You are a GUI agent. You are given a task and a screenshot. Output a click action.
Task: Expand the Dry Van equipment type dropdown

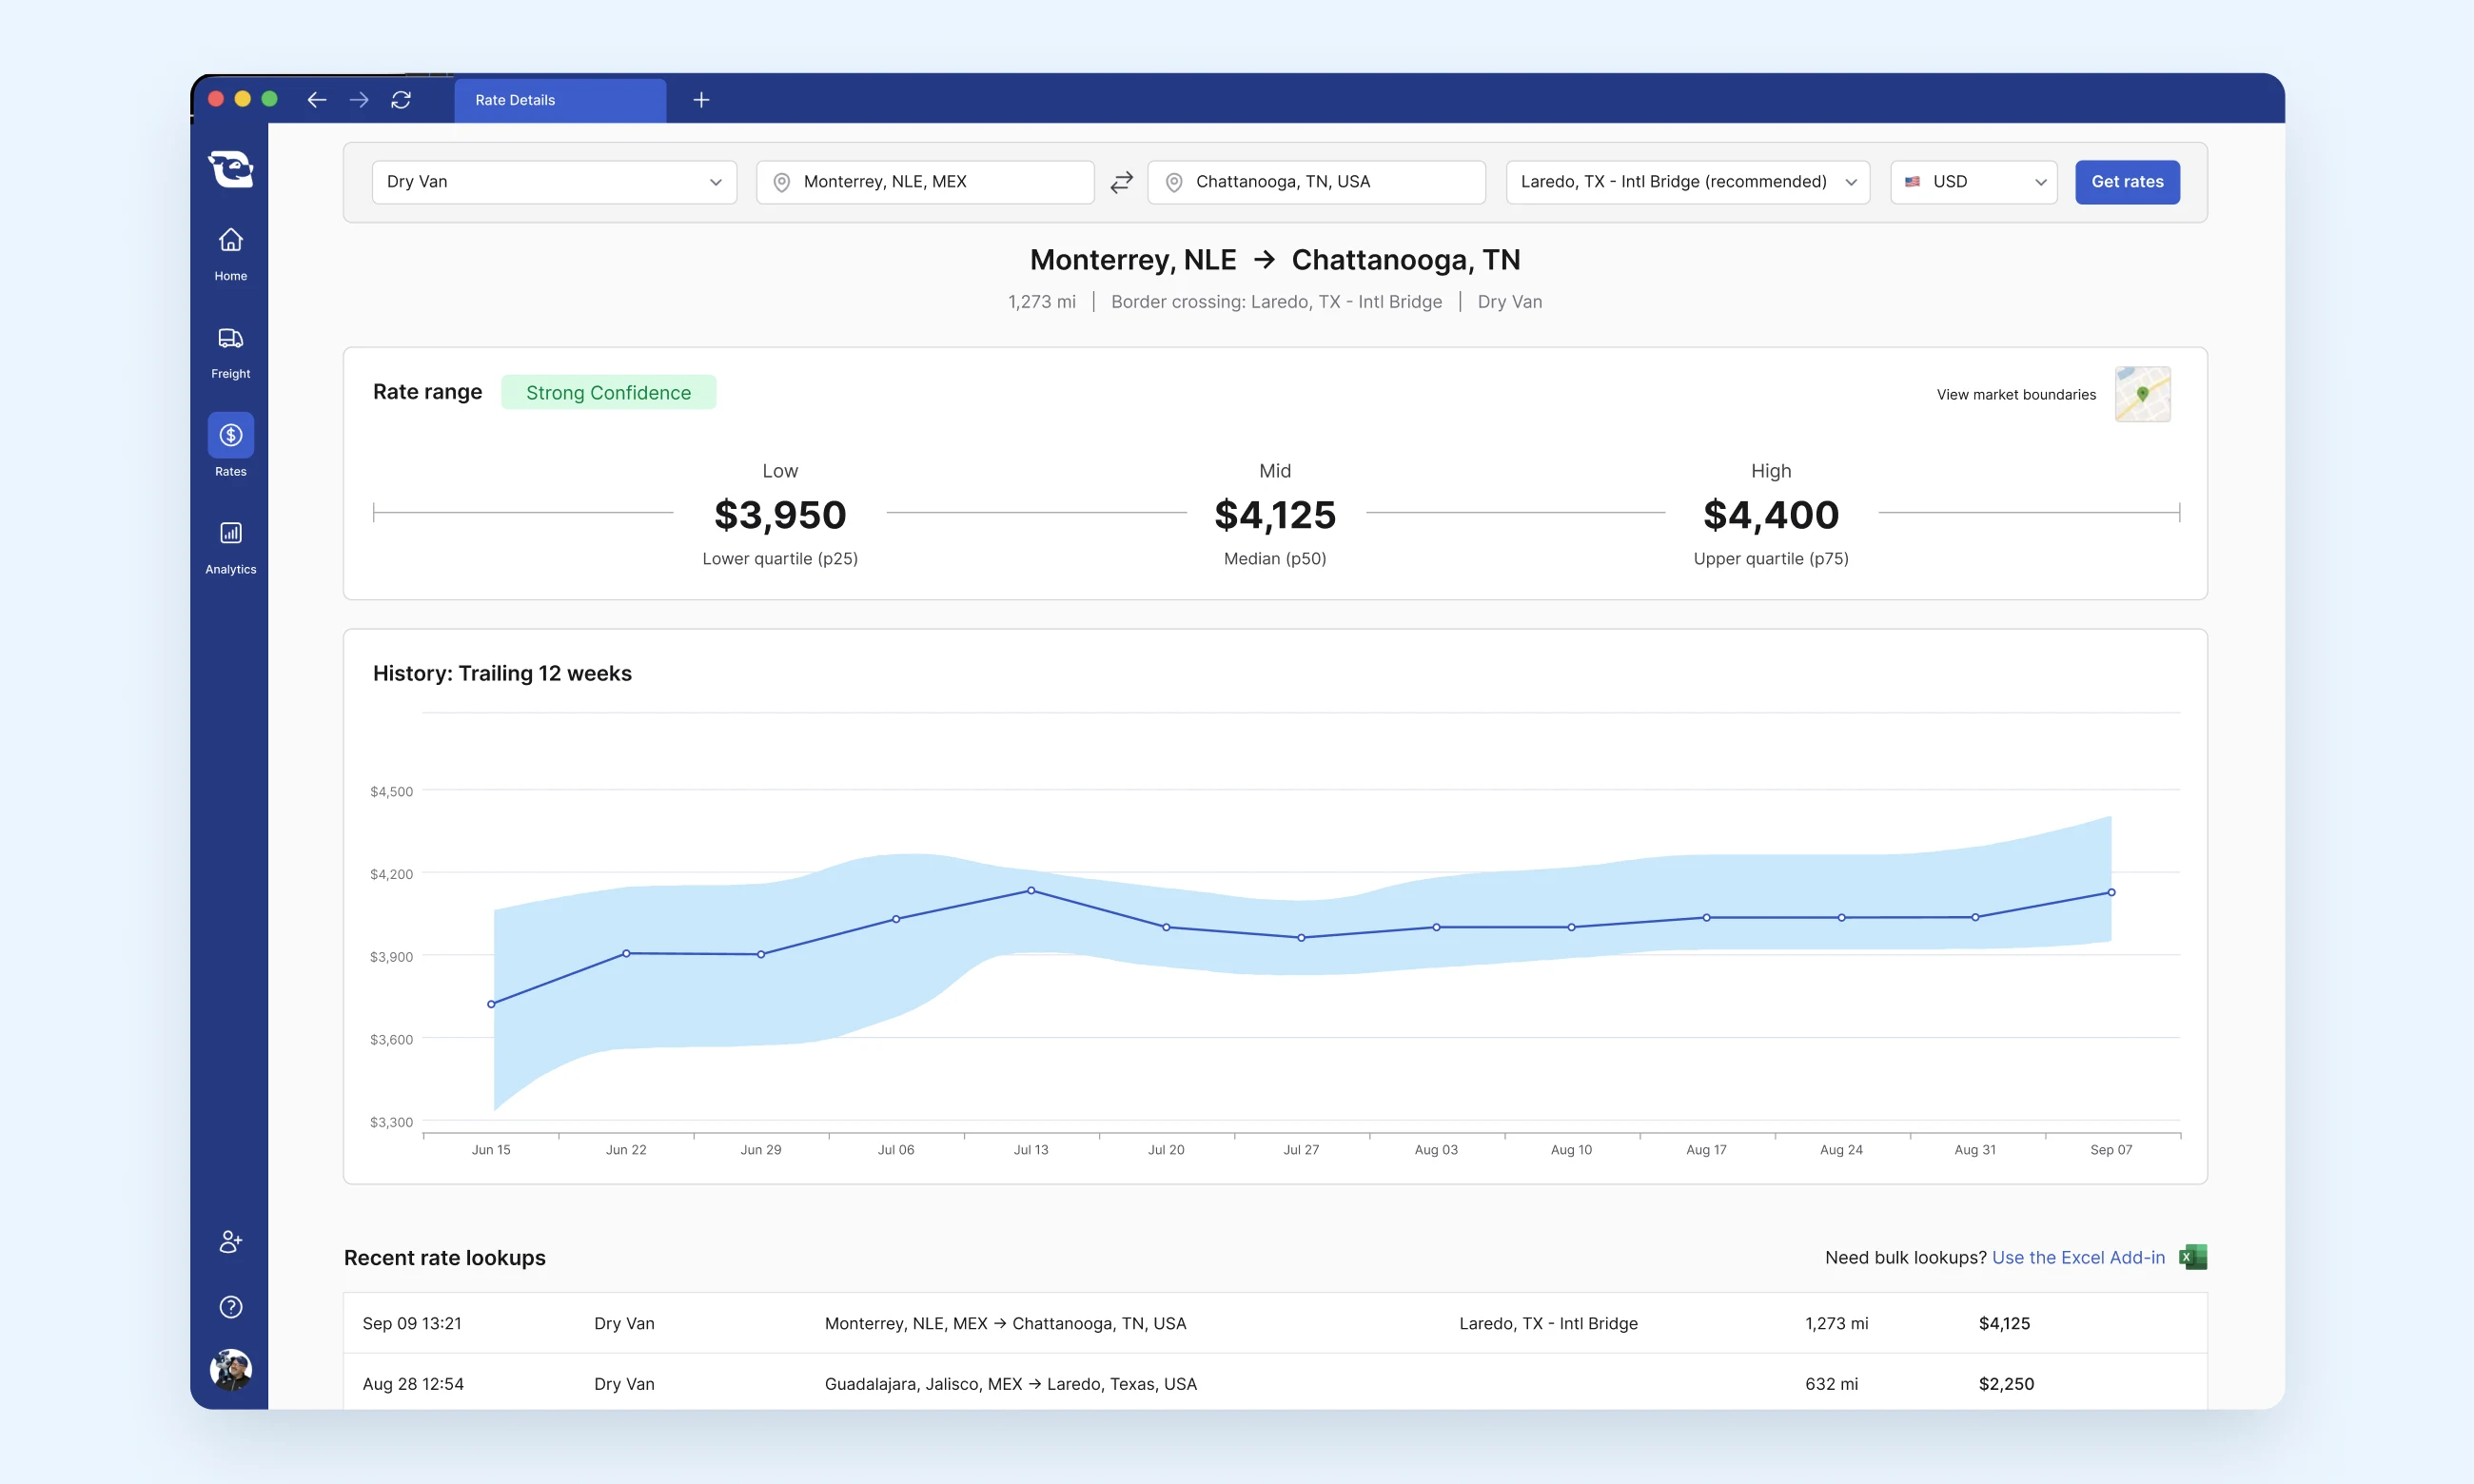coord(554,182)
